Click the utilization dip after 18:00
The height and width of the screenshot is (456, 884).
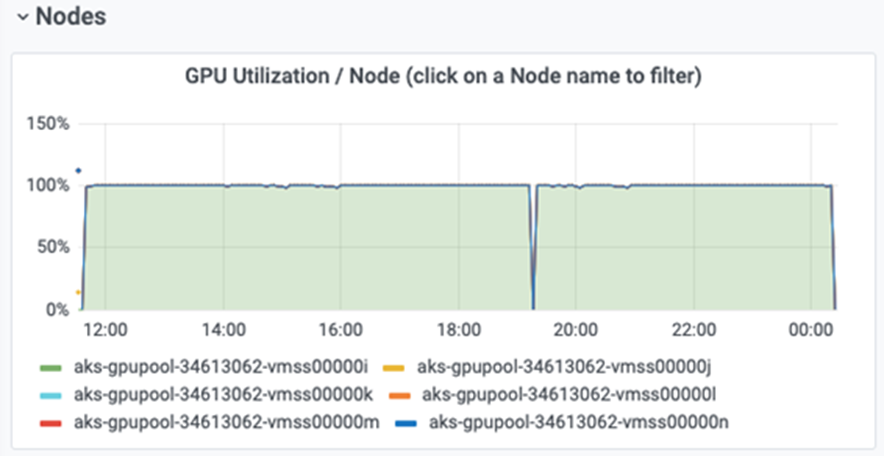point(533,248)
